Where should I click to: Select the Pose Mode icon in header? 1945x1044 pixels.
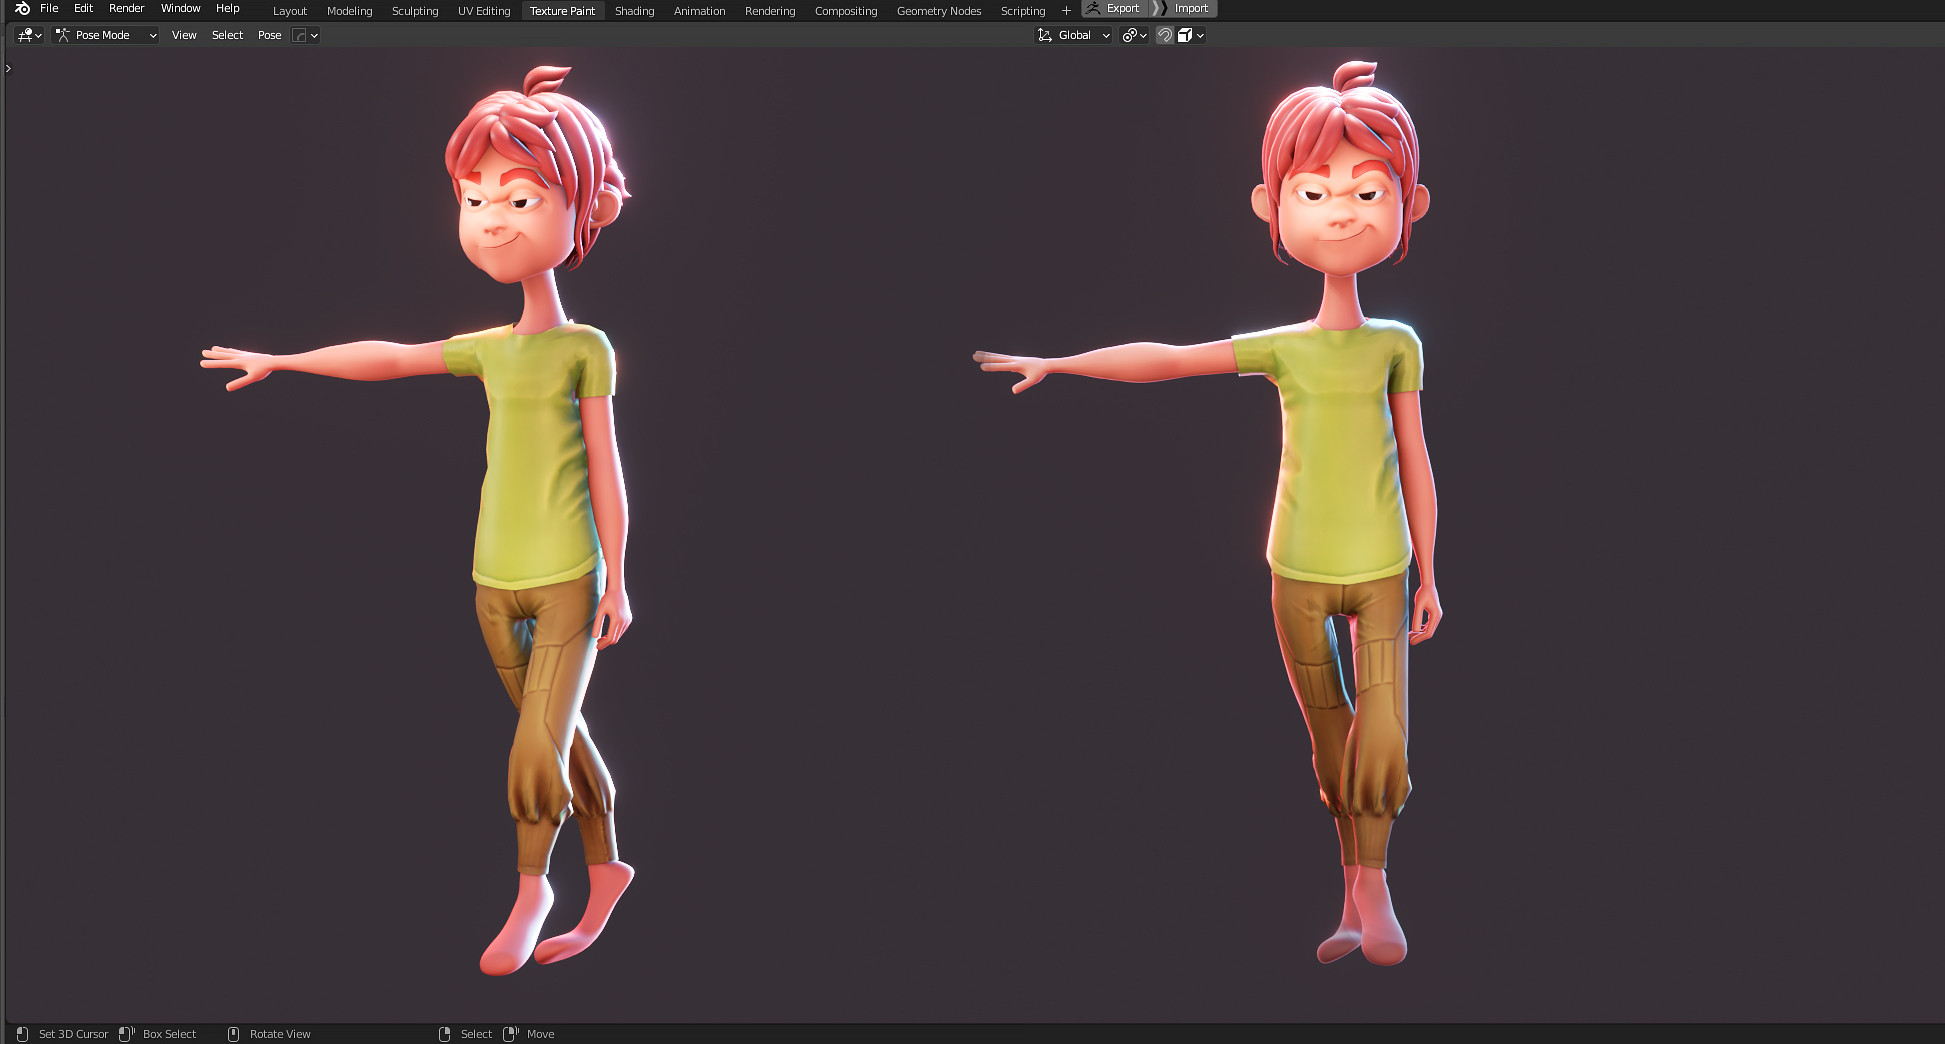(x=64, y=35)
